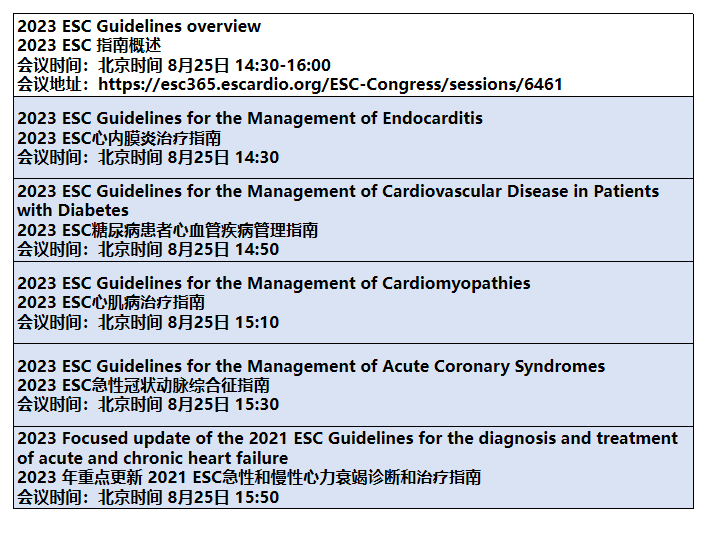Select the '2023 Focused update' heart failure title
Viewport: 709px width, 547px height.
(x=347, y=439)
